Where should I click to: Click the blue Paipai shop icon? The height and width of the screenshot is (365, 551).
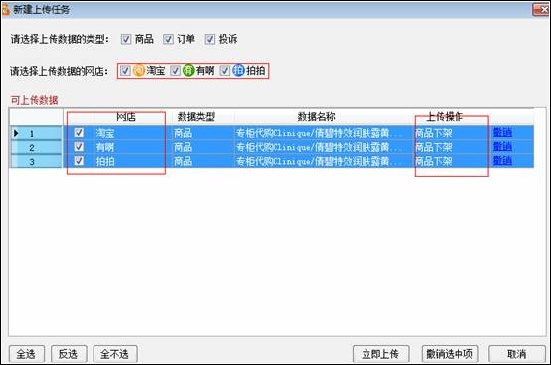click(238, 71)
